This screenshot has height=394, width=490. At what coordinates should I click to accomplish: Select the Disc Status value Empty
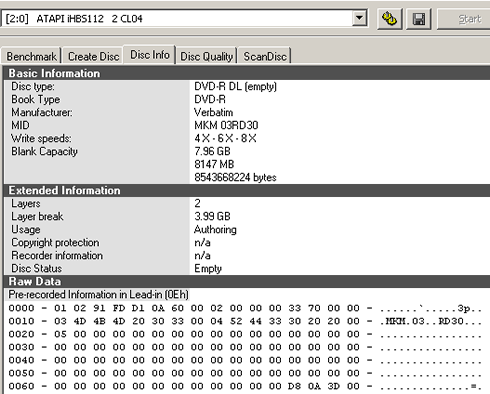click(x=208, y=268)
